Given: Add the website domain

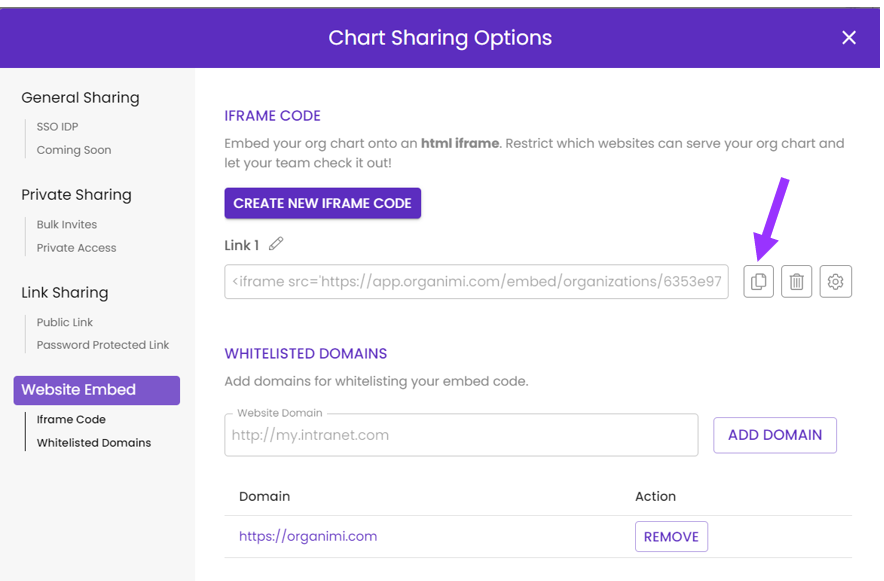Looking at the screenshot, I should point(774,435).
